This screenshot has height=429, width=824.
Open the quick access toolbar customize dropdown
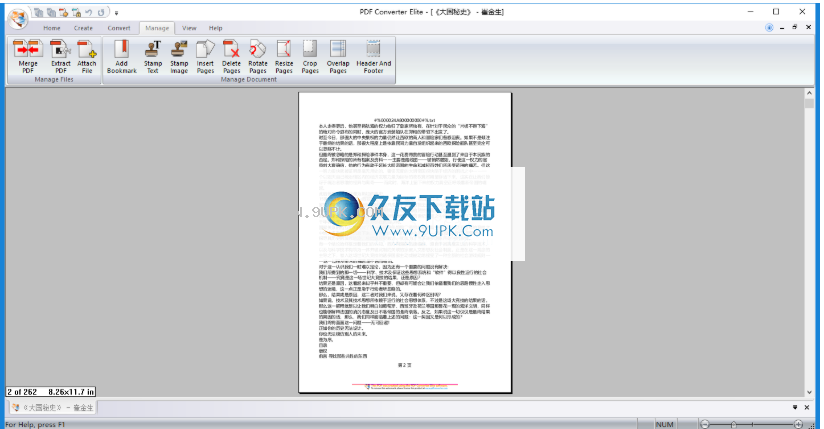116,13
